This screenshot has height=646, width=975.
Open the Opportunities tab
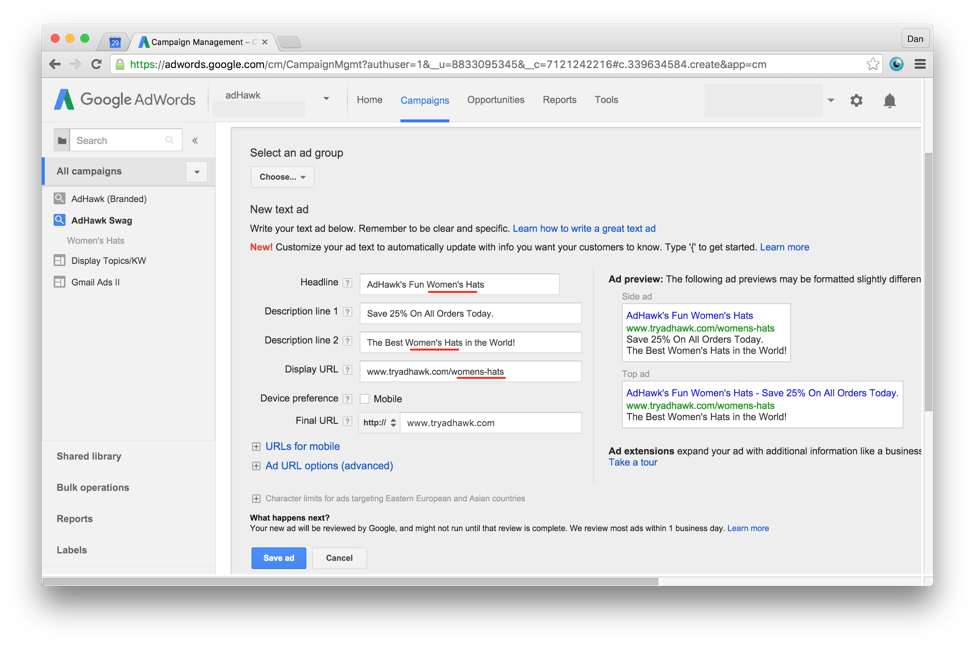tap(496, 99)
